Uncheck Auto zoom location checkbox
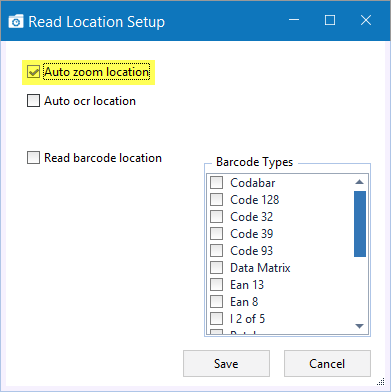391x392 pixels. pyautogui.click(x=33, y=72)
